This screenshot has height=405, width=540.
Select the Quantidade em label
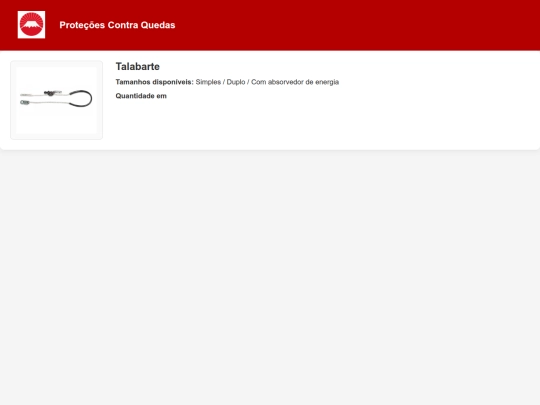click(x=141, y=96)
